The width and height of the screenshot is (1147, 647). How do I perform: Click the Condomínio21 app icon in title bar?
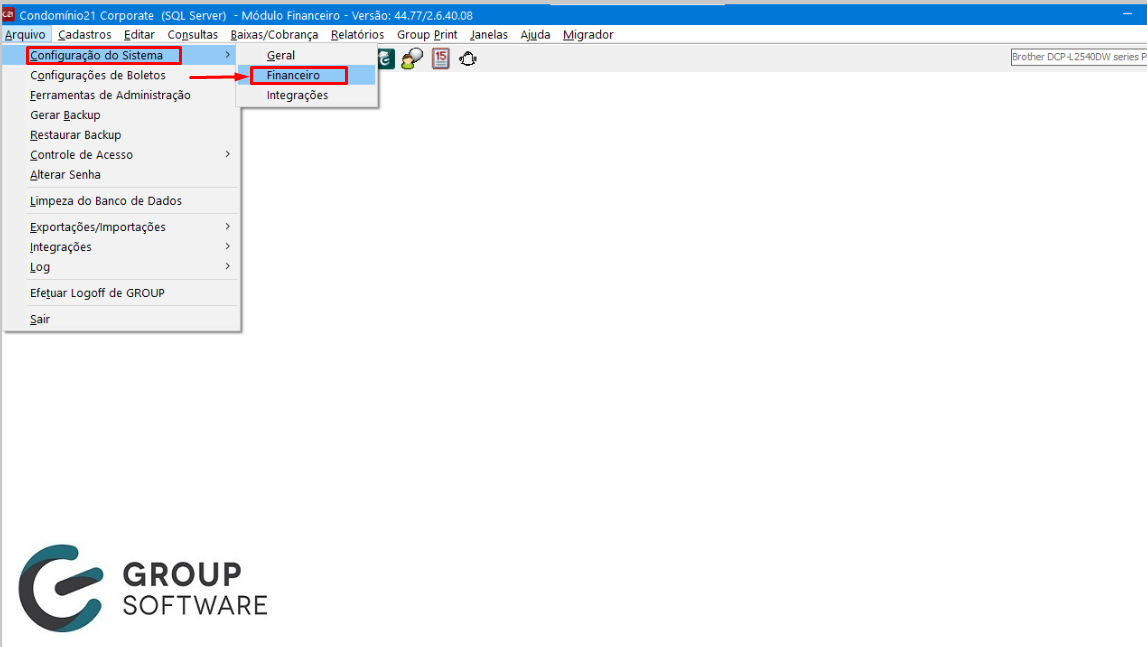pyautogui.click(x=9, y=15)
